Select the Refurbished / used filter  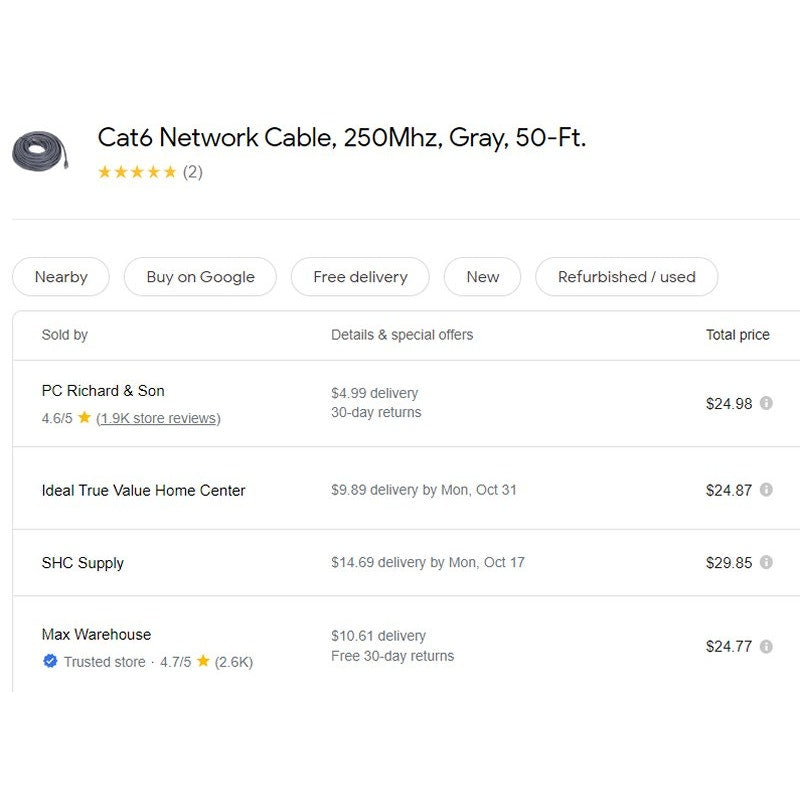pyautogui.click(x=626, y=277)
